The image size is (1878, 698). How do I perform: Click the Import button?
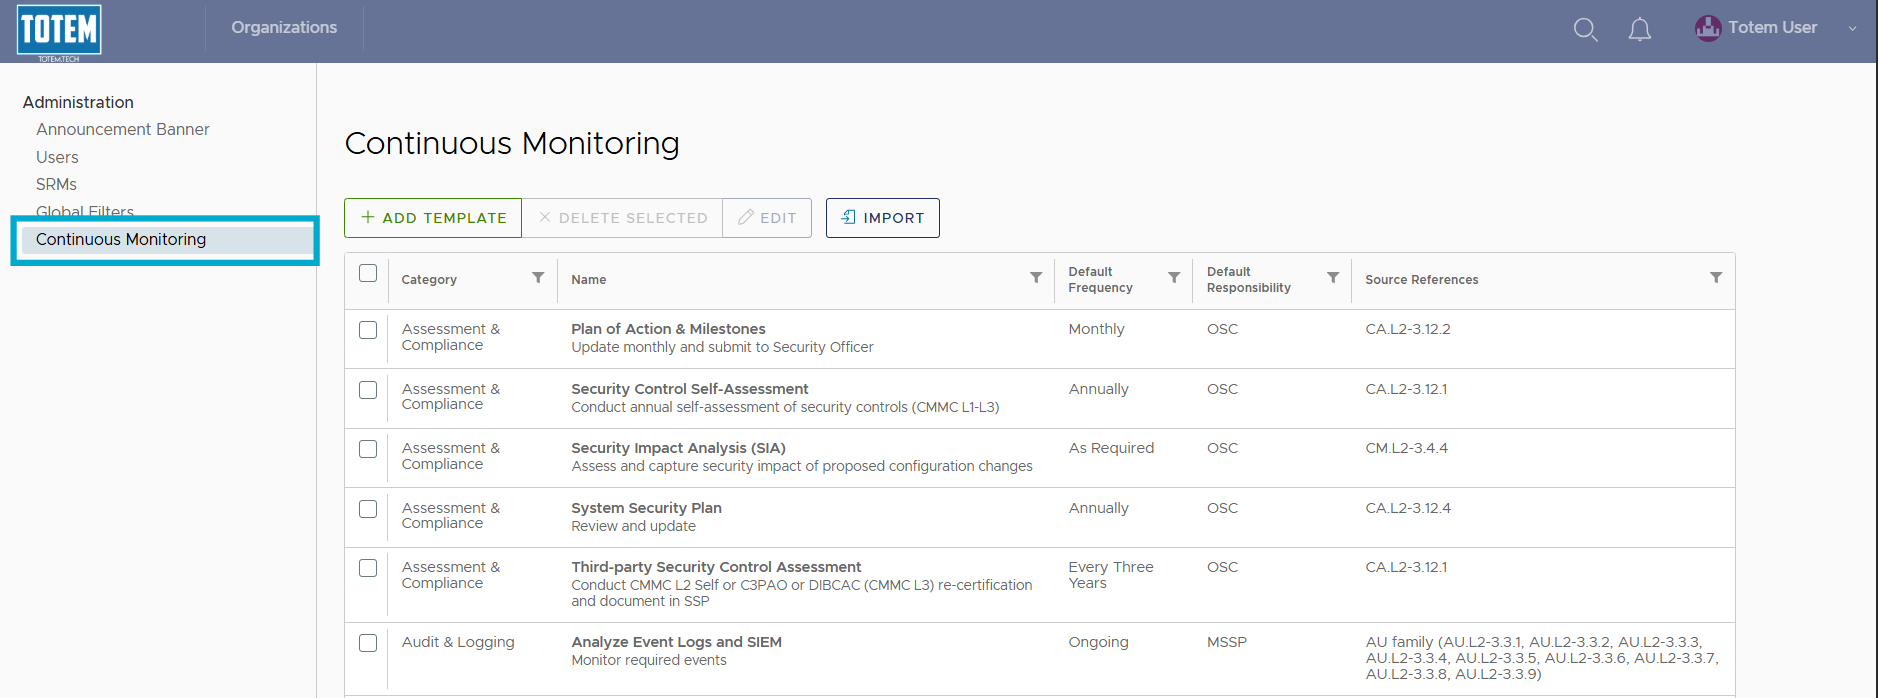click(x=883, y=218)
